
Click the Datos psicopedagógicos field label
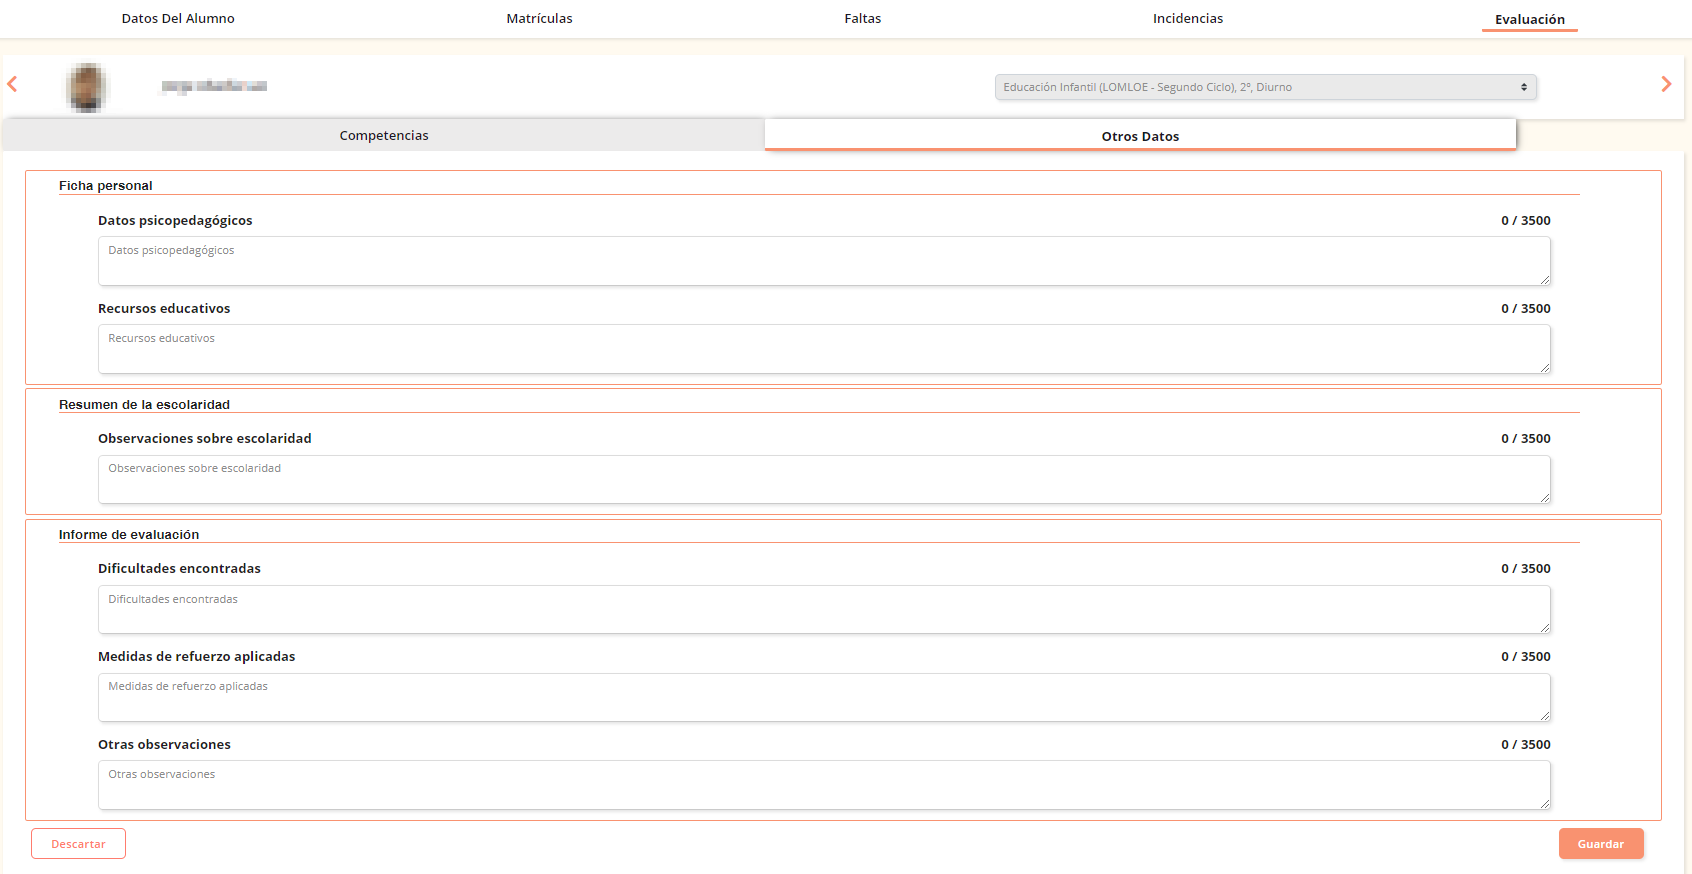[x=175, y=221]
